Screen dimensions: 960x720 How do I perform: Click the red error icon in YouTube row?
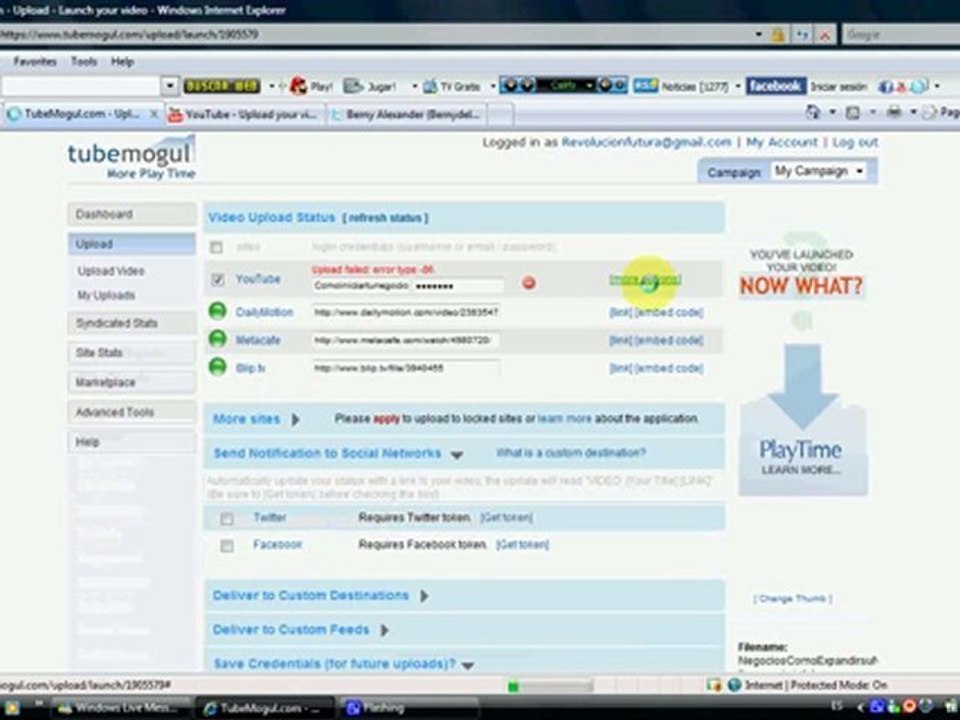pos(529,283)
